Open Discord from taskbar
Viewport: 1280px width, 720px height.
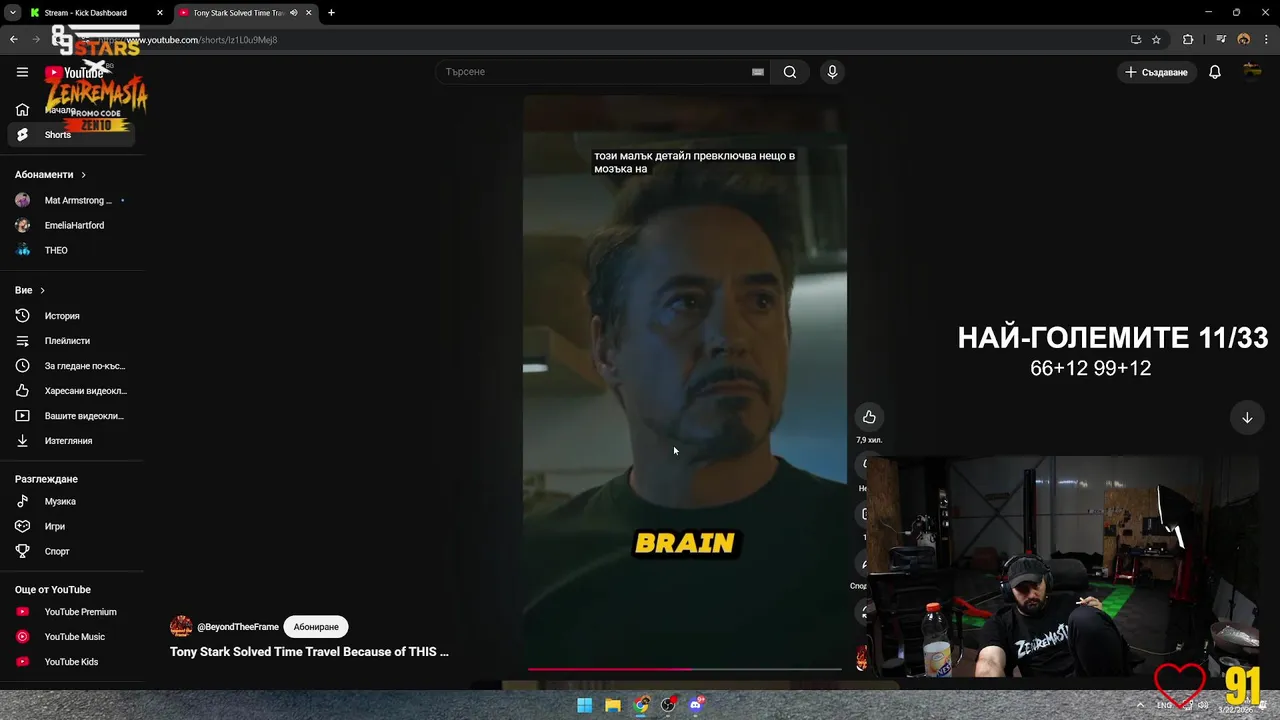pos(696,705)
